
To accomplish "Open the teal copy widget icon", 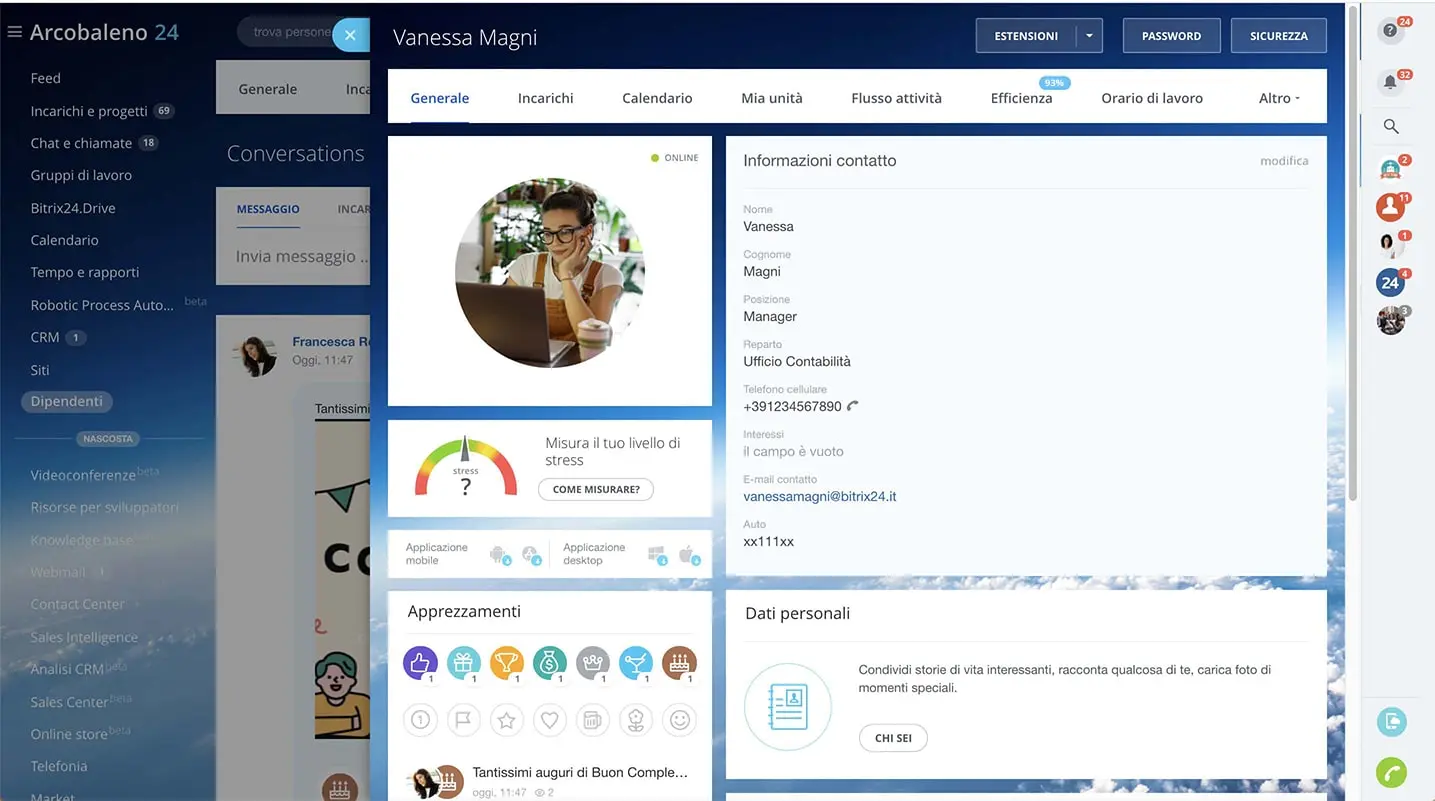I will point(1391,721).
